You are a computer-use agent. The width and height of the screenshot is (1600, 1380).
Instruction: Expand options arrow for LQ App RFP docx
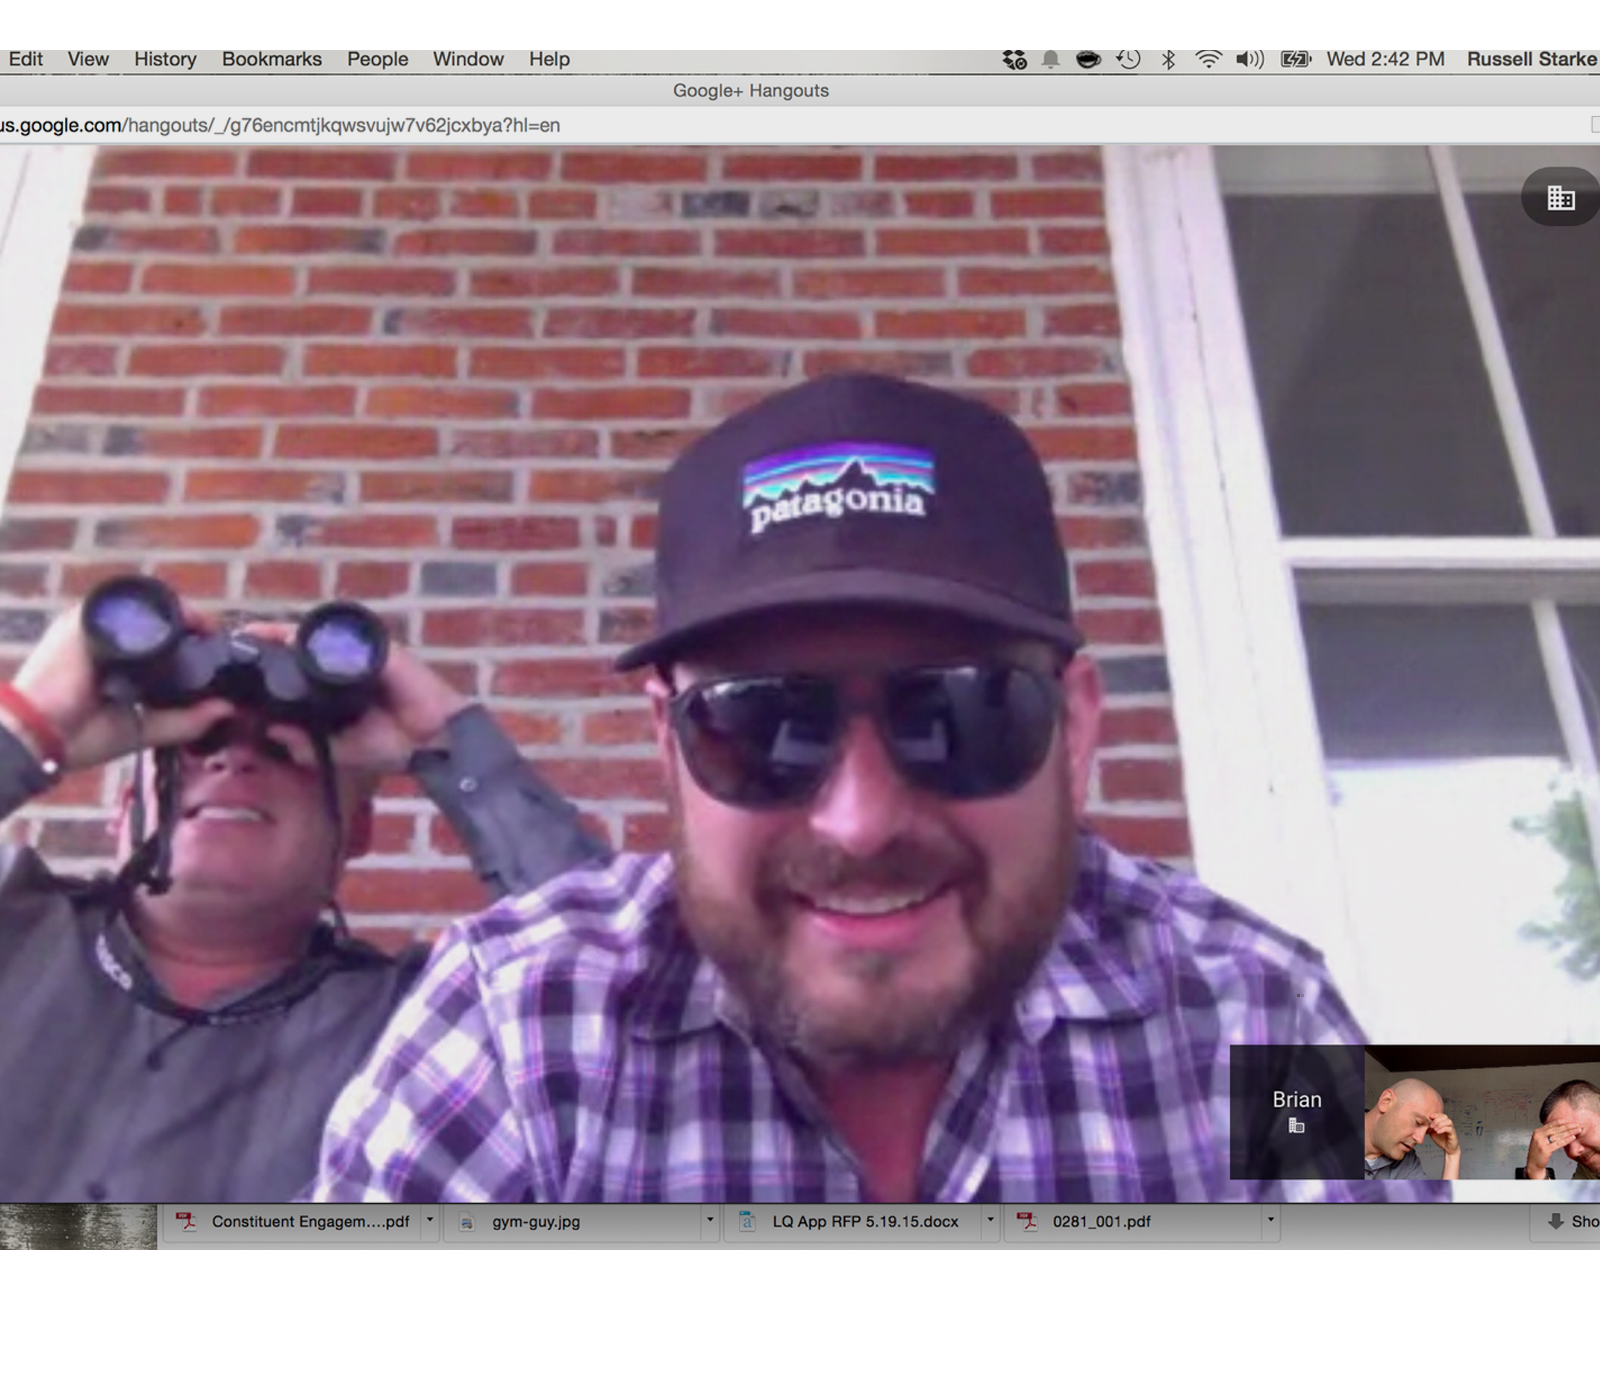990,1221
